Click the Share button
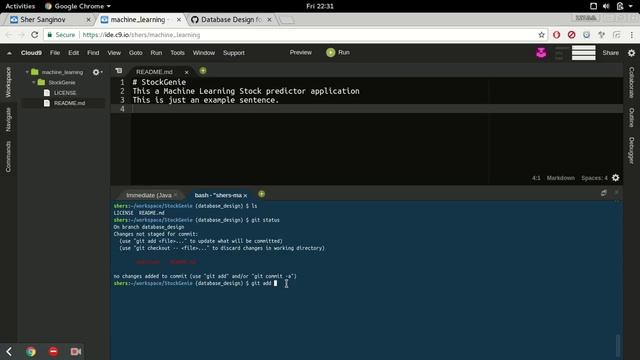Screen dimensions: 640x360 point(611,53)
